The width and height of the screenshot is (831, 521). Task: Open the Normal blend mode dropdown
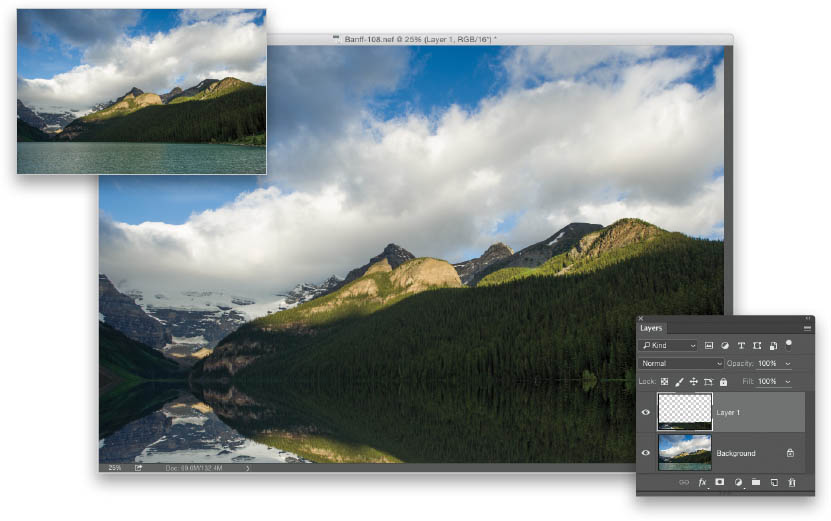coord(681,364)
